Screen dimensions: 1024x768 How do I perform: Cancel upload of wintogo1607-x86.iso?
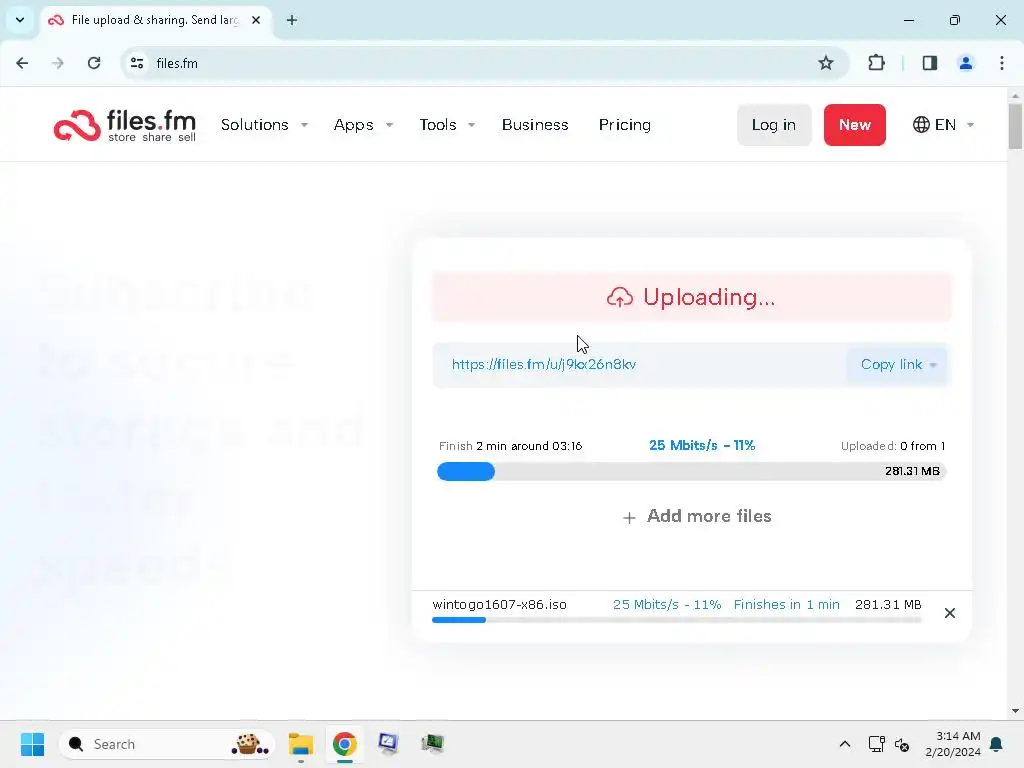coord(950,613)
